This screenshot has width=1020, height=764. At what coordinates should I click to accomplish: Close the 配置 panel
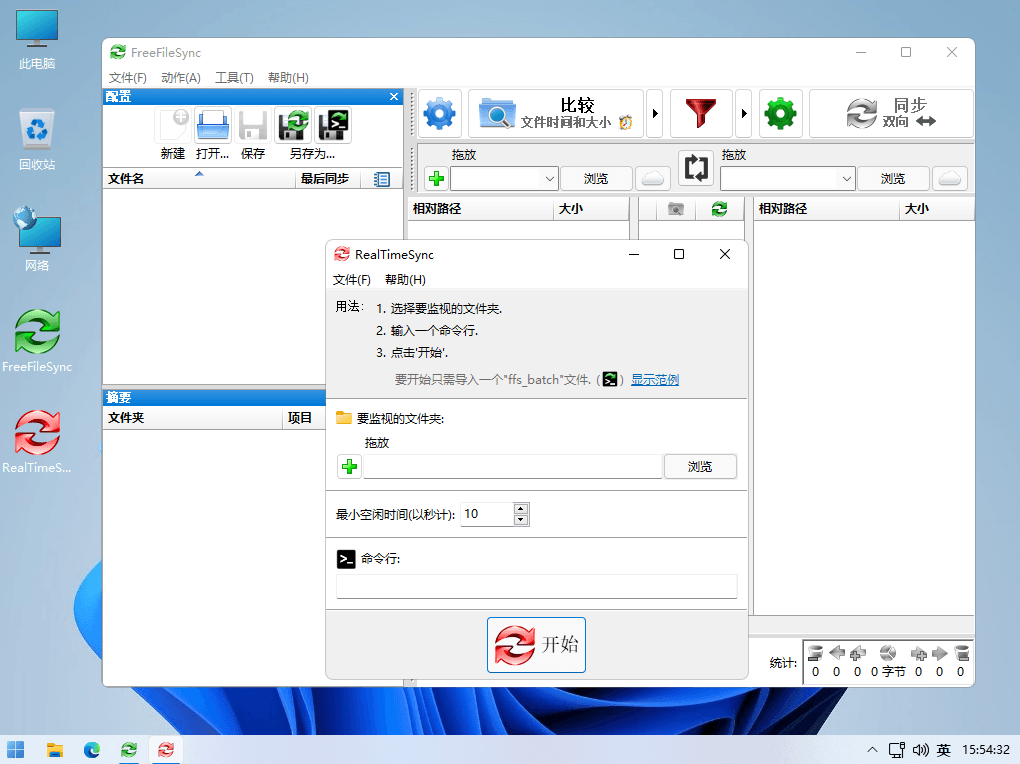[x=394, y=96]
